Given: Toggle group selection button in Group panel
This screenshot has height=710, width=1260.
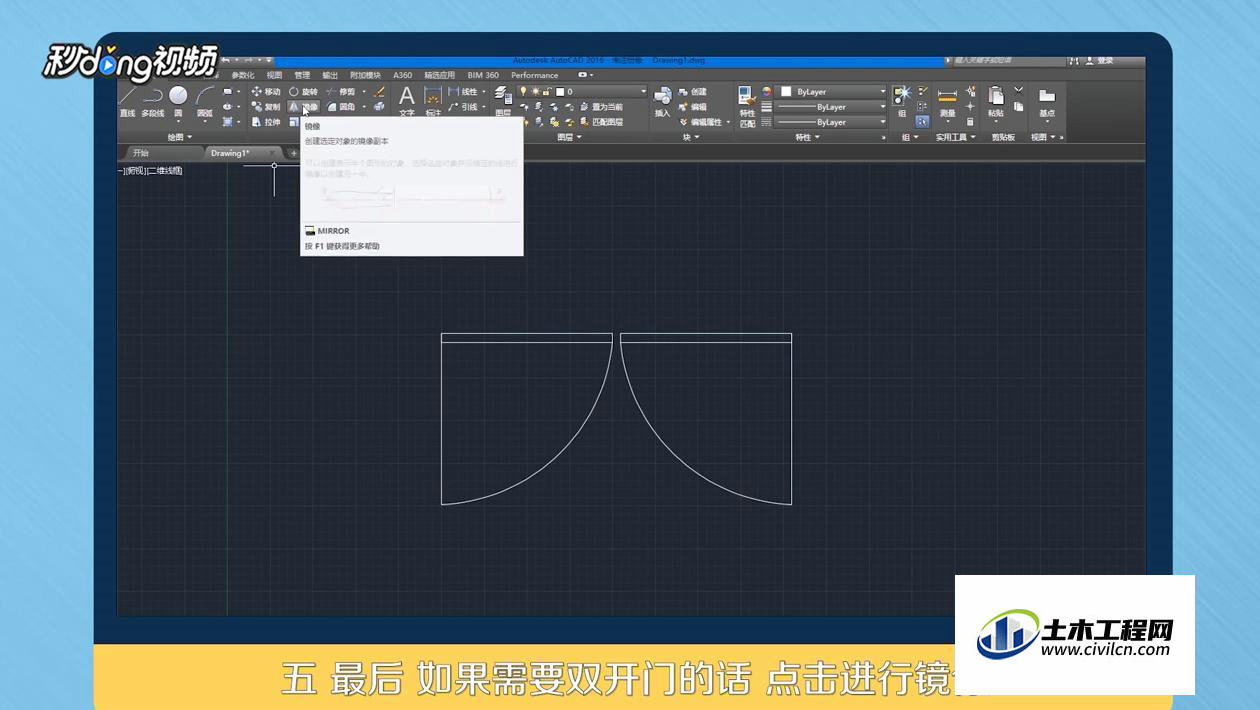Looking at the screenshot, I should 922,121.
